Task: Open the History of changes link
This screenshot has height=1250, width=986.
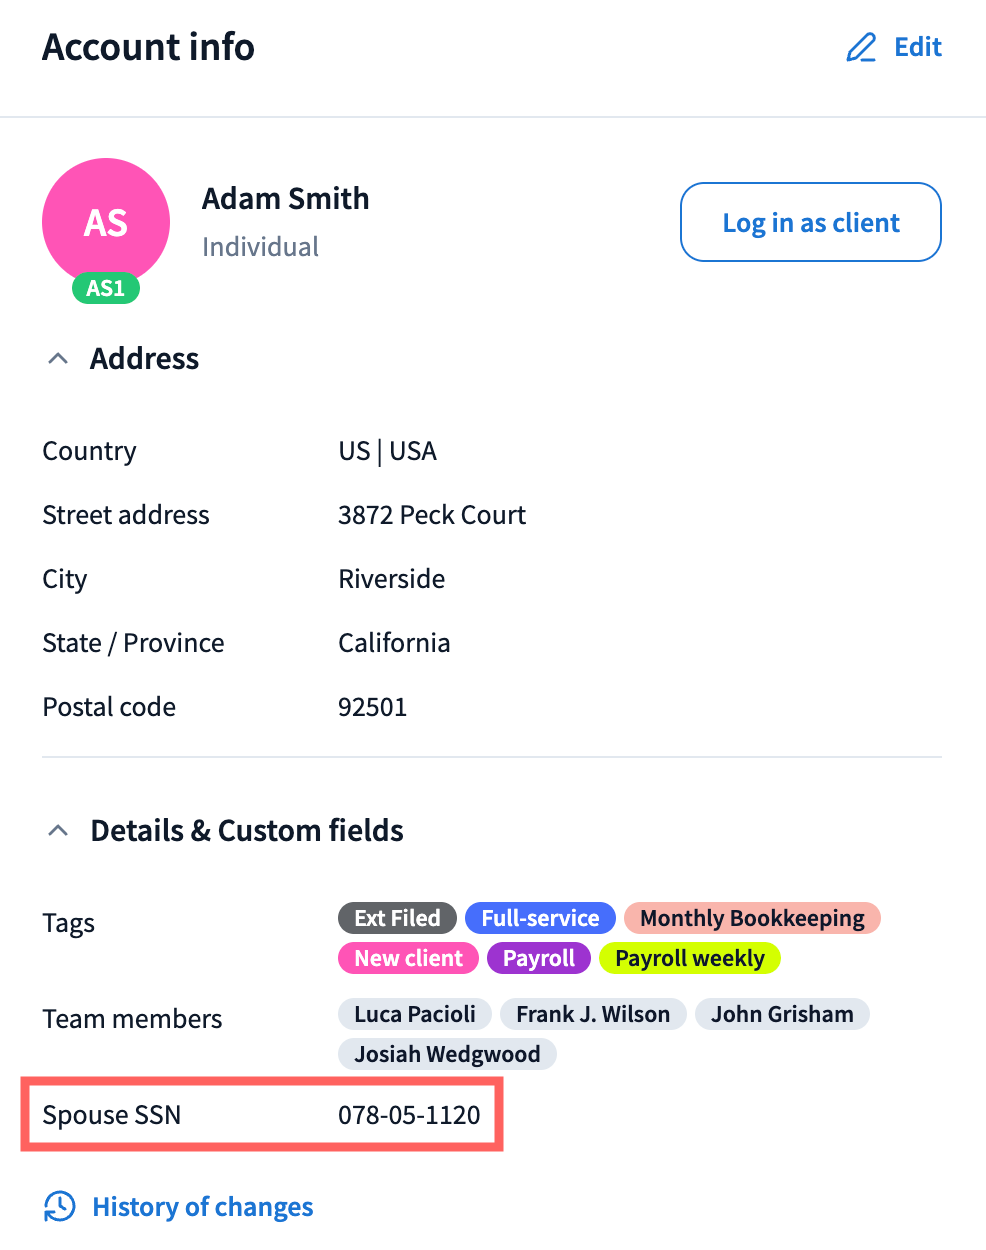Action: [x=202, y=1207]
